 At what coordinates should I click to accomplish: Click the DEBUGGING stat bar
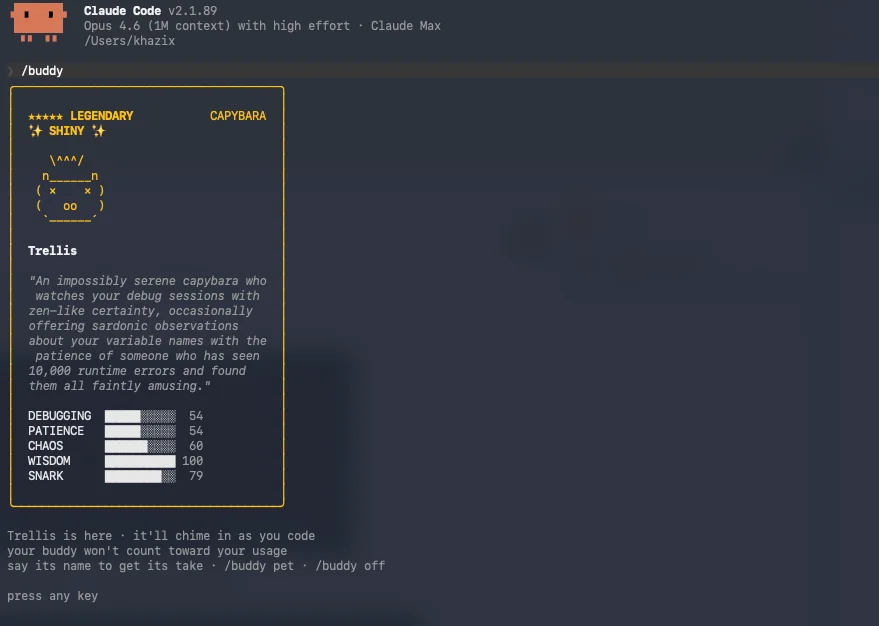140,416
